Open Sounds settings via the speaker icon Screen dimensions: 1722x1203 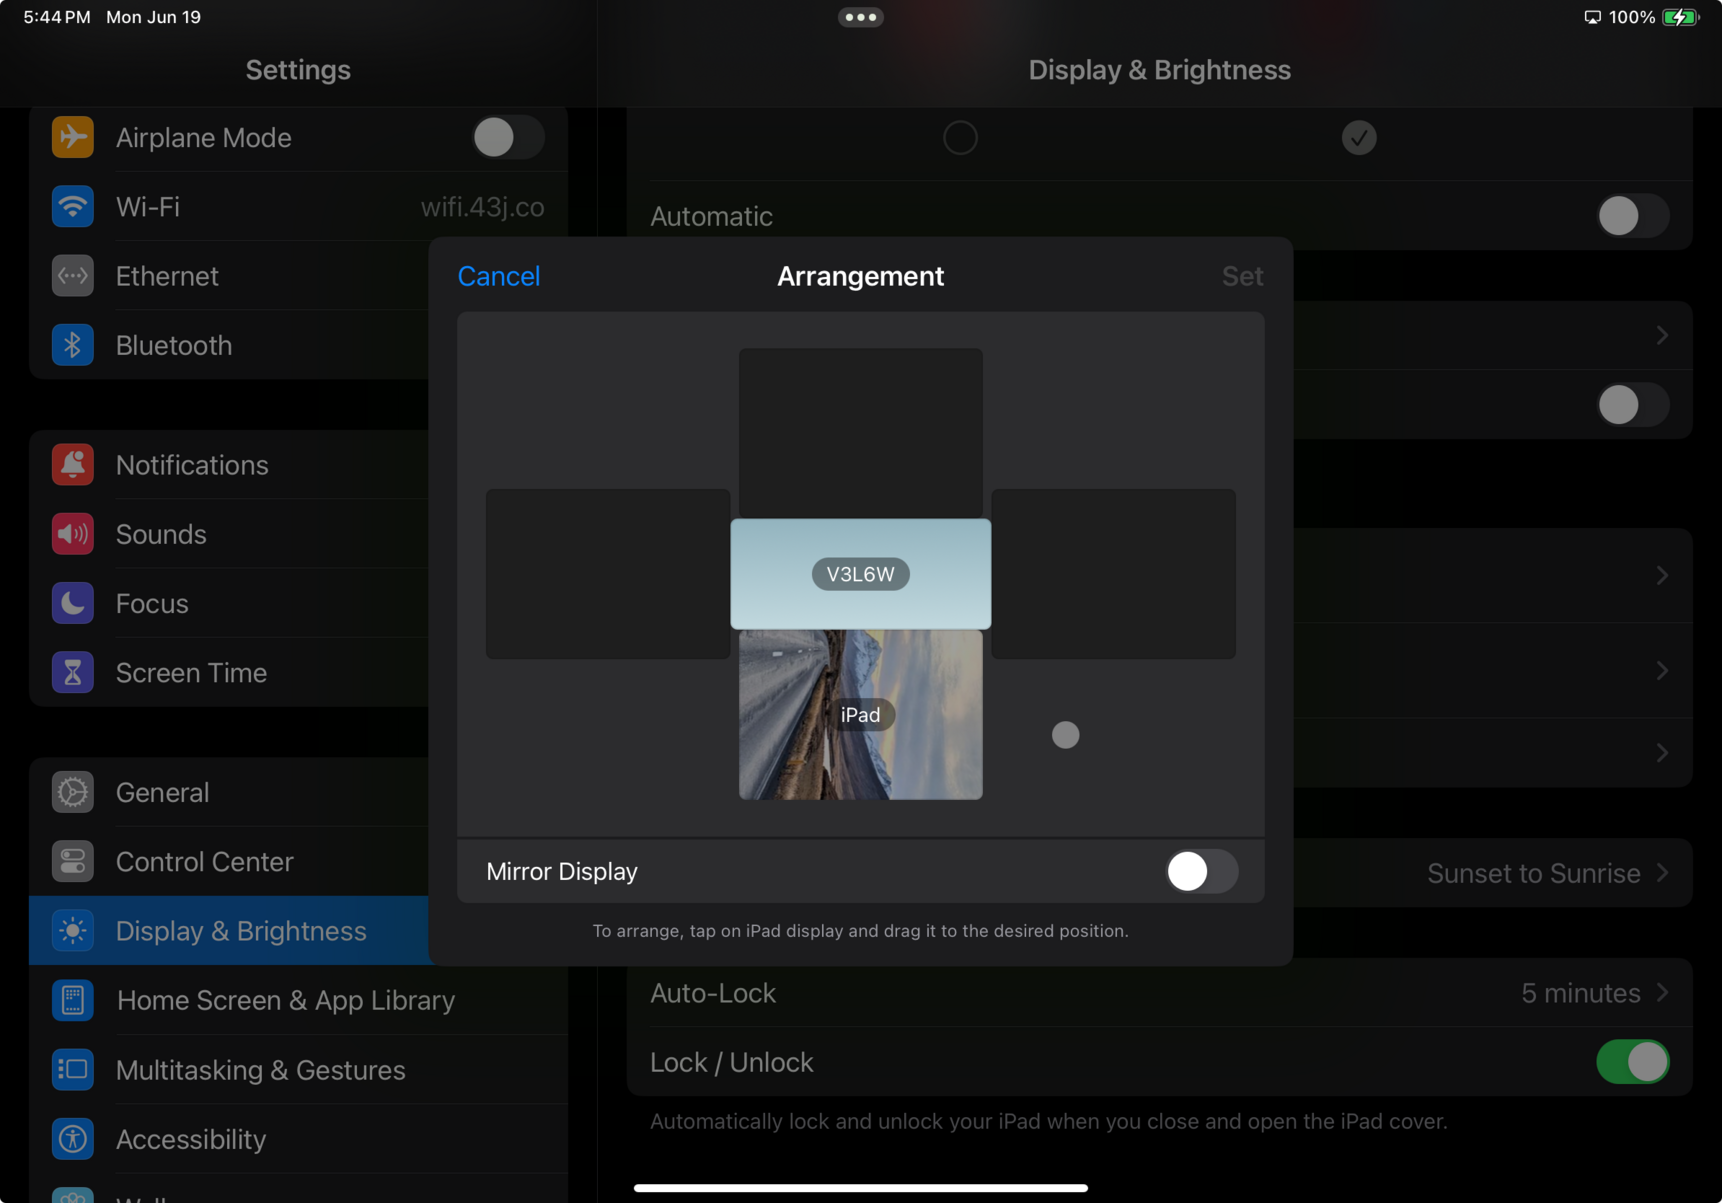tap(72, 534)
